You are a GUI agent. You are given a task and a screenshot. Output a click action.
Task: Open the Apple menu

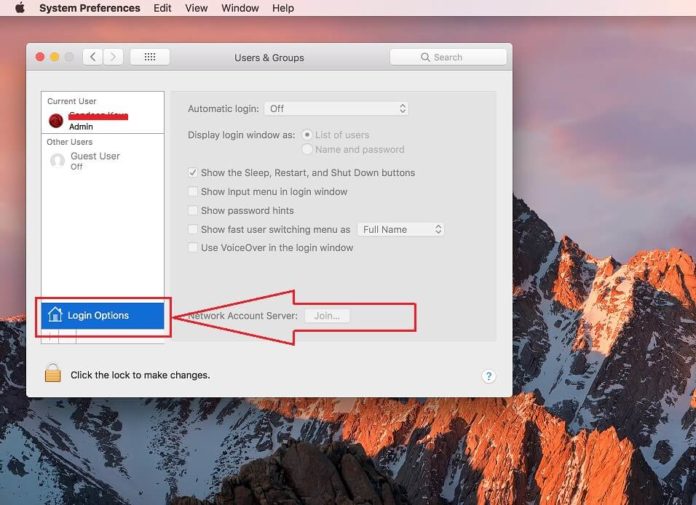point(20,8)
